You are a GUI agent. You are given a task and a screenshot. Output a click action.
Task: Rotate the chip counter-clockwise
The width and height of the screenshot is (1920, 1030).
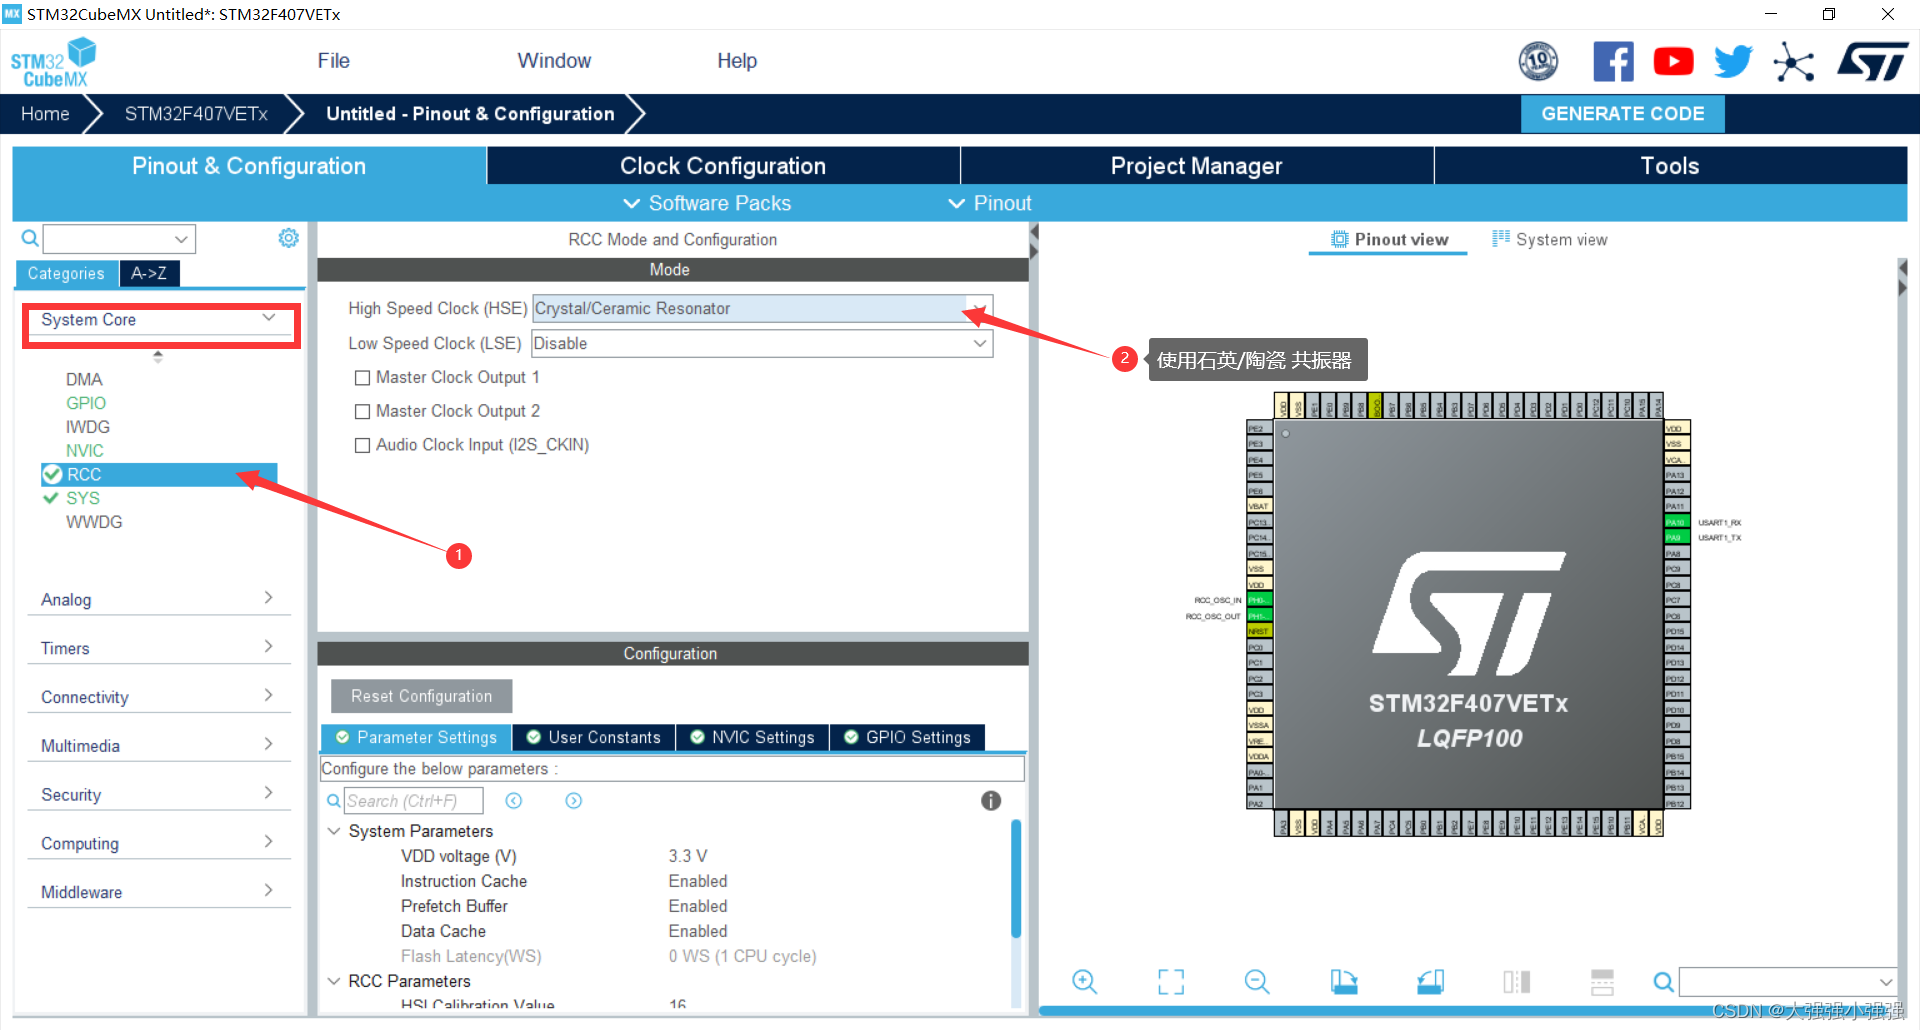pyautogui.click(x=1430, y=982)
